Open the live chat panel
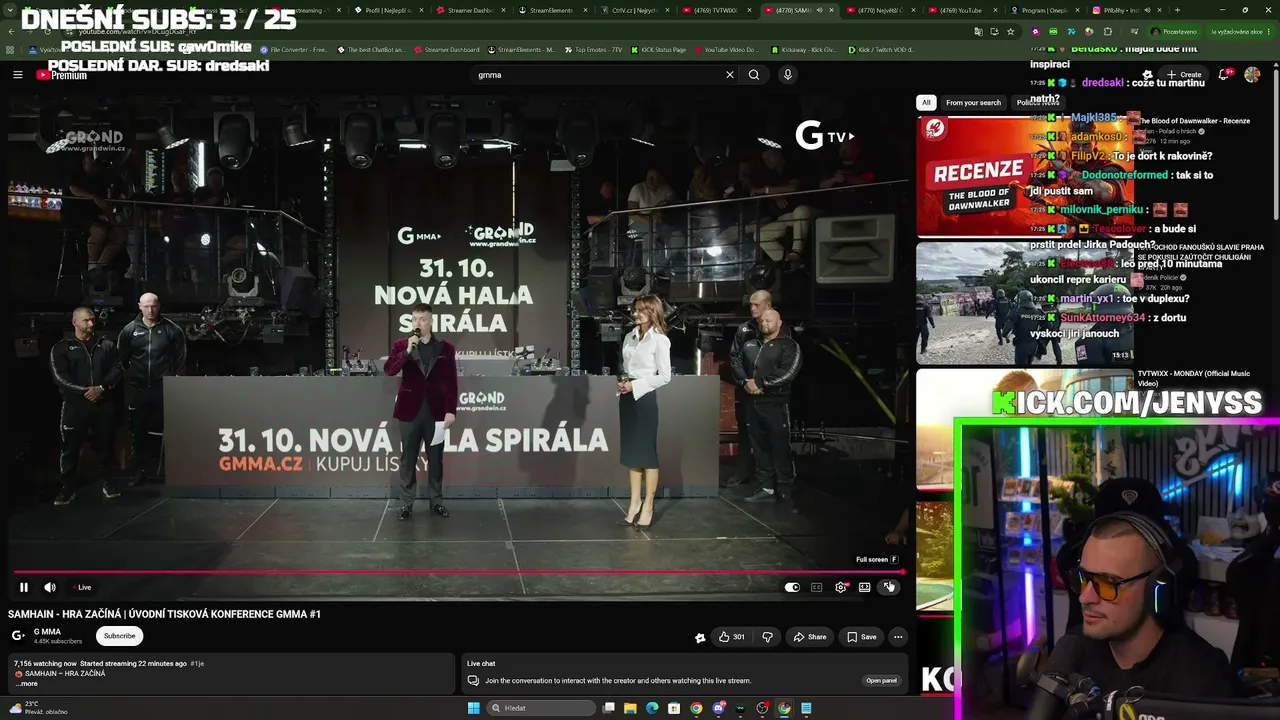This screenshot has height=720, width=1280. click(881, 681)
